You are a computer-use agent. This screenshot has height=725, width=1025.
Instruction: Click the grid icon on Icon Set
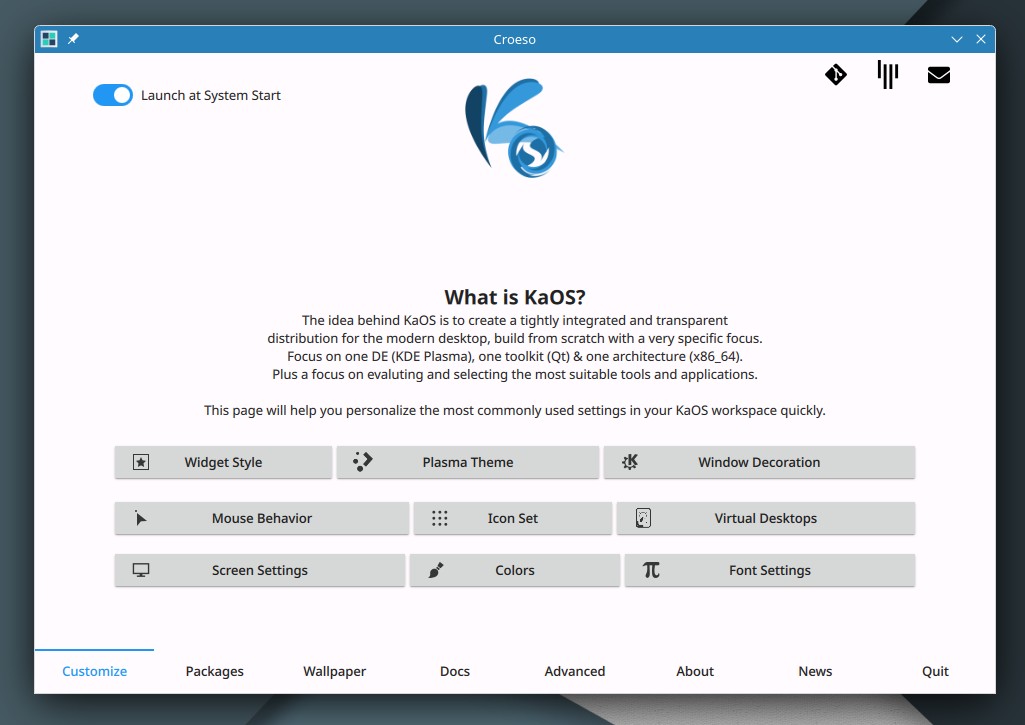439,518
